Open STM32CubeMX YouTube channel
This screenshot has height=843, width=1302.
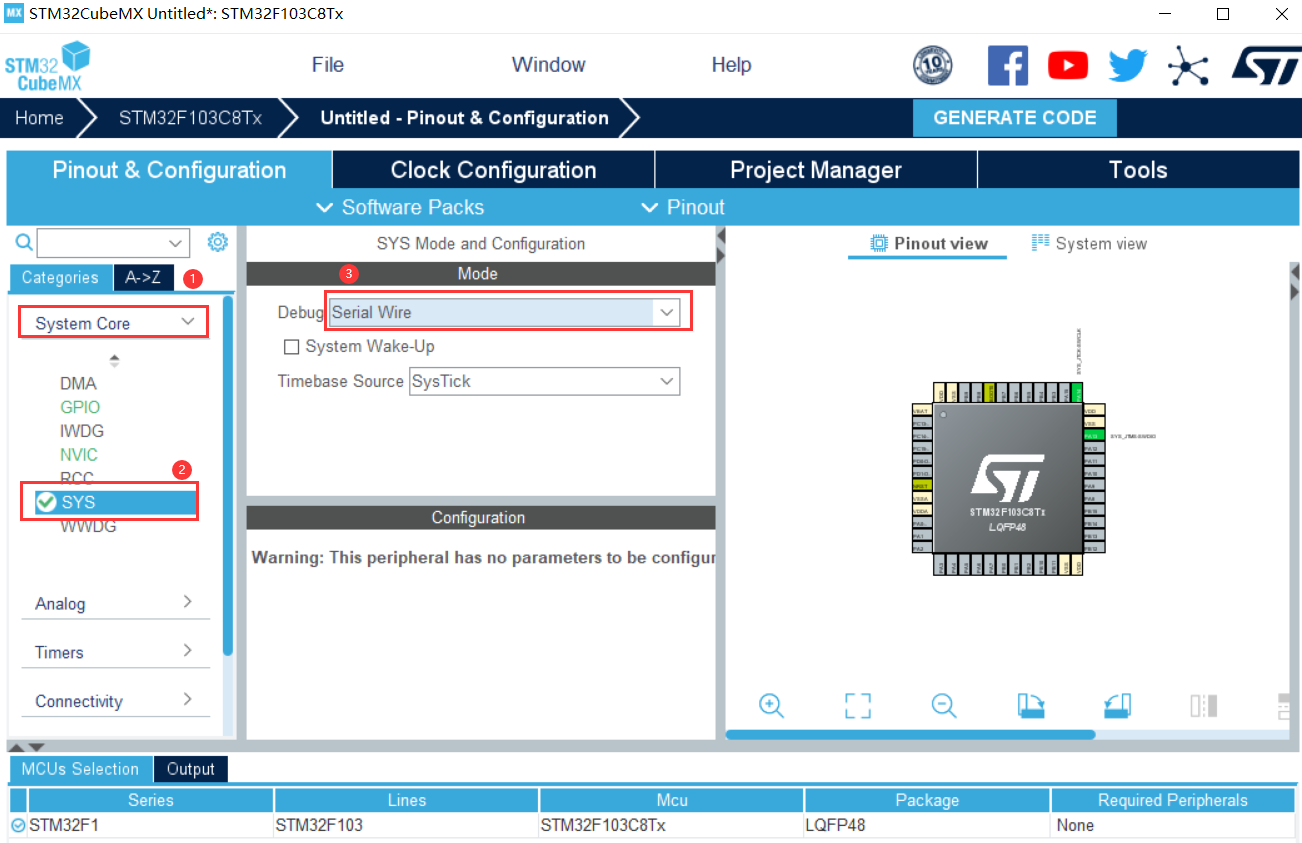point(1067,64)
